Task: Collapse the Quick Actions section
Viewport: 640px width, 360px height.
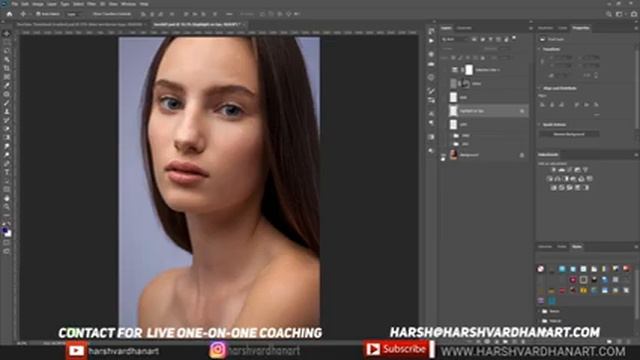Action: tap(540, 124)
